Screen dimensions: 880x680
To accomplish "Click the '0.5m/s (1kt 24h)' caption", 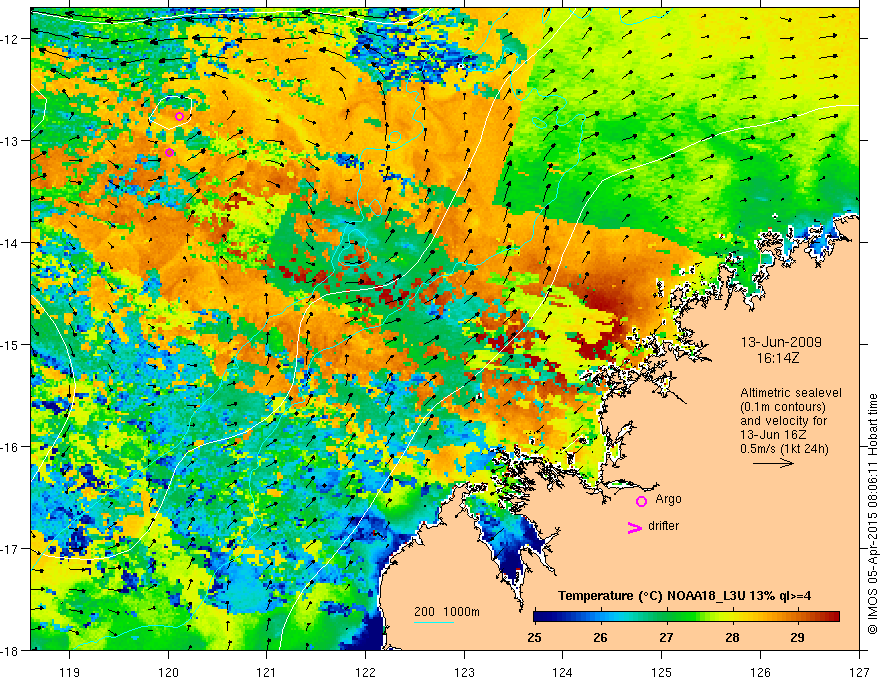I will pos(784,448).
